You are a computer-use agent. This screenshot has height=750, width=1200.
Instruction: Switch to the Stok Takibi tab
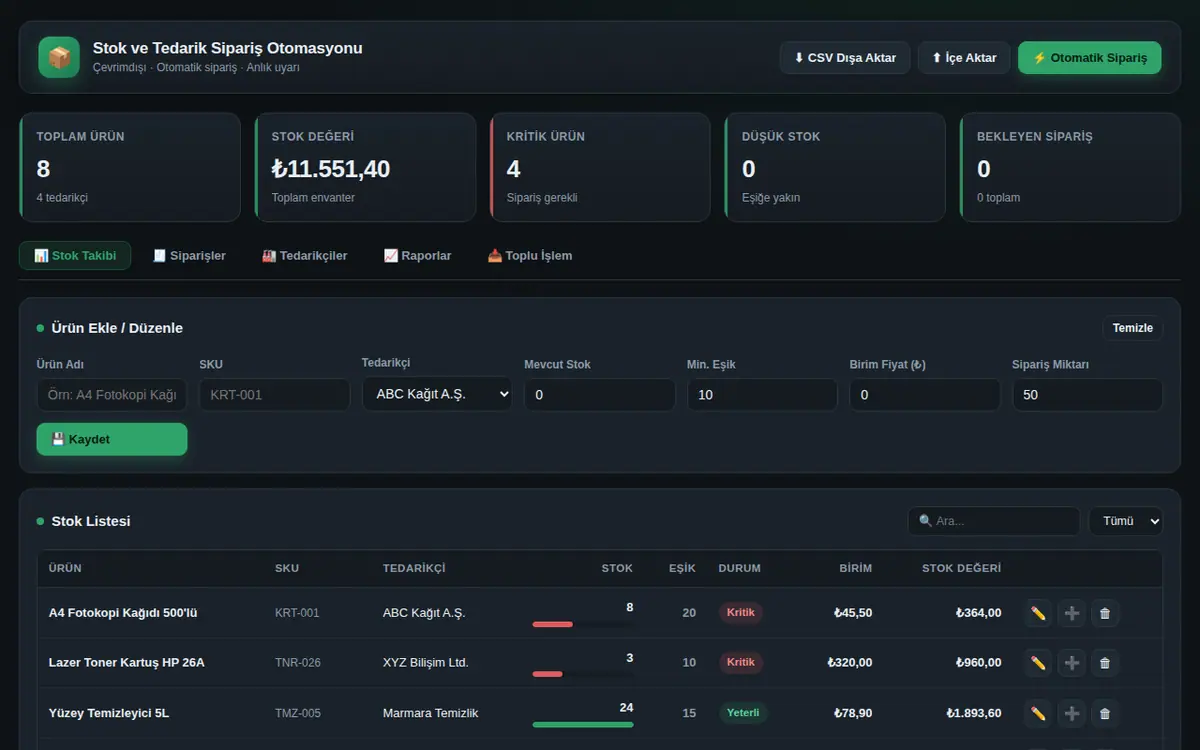click(x=75, y=256)
